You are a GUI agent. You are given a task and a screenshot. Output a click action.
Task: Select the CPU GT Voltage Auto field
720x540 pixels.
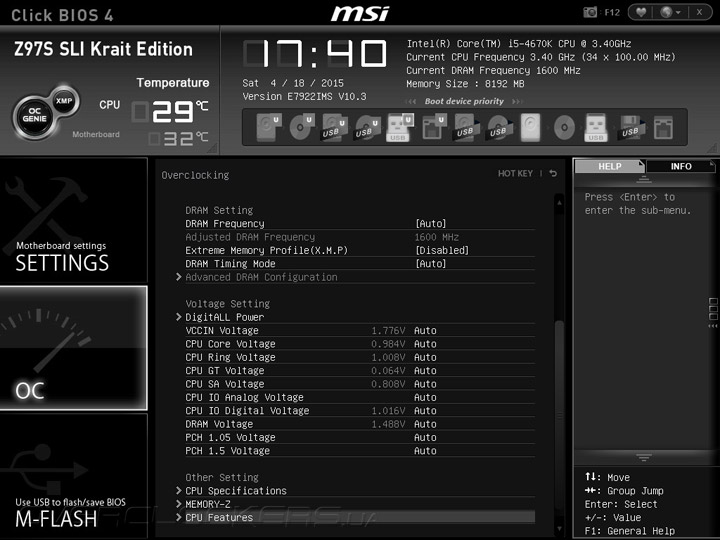click(425, 371)
